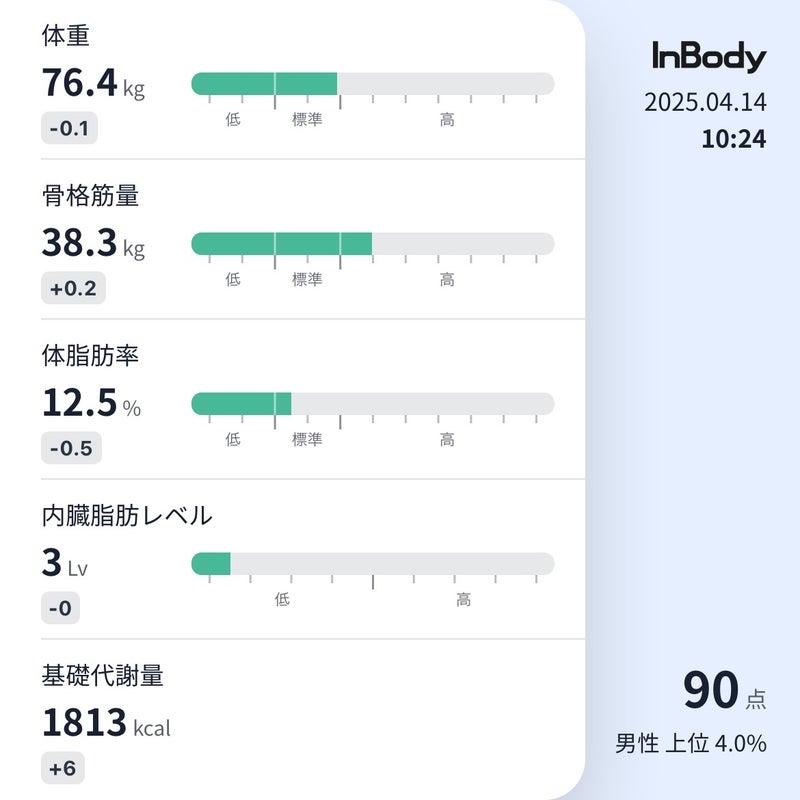The image size is (800, 800).
Task: Open the 基礎代謝量 section heading
Action: click(103, 676)
